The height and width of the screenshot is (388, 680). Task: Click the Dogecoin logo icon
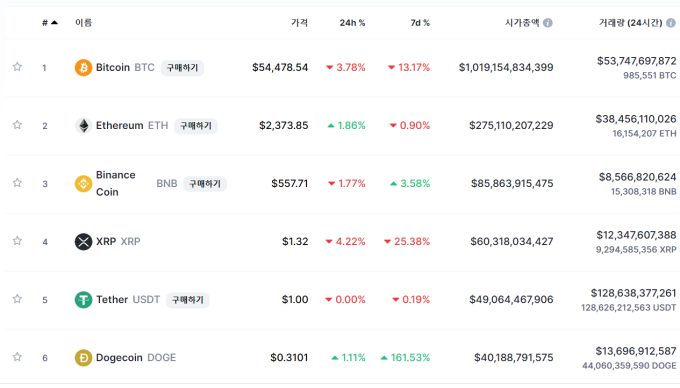[83, 358]
